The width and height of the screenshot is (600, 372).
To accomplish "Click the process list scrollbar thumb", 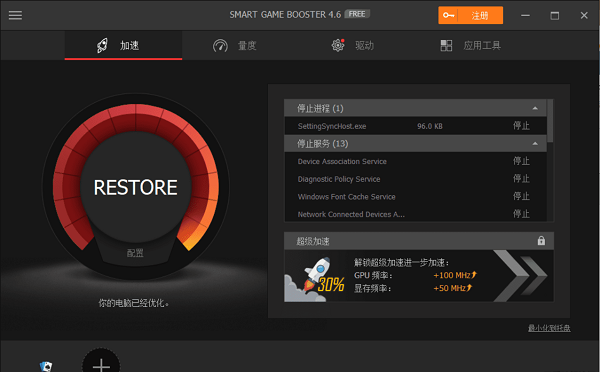I will point(550,121).
